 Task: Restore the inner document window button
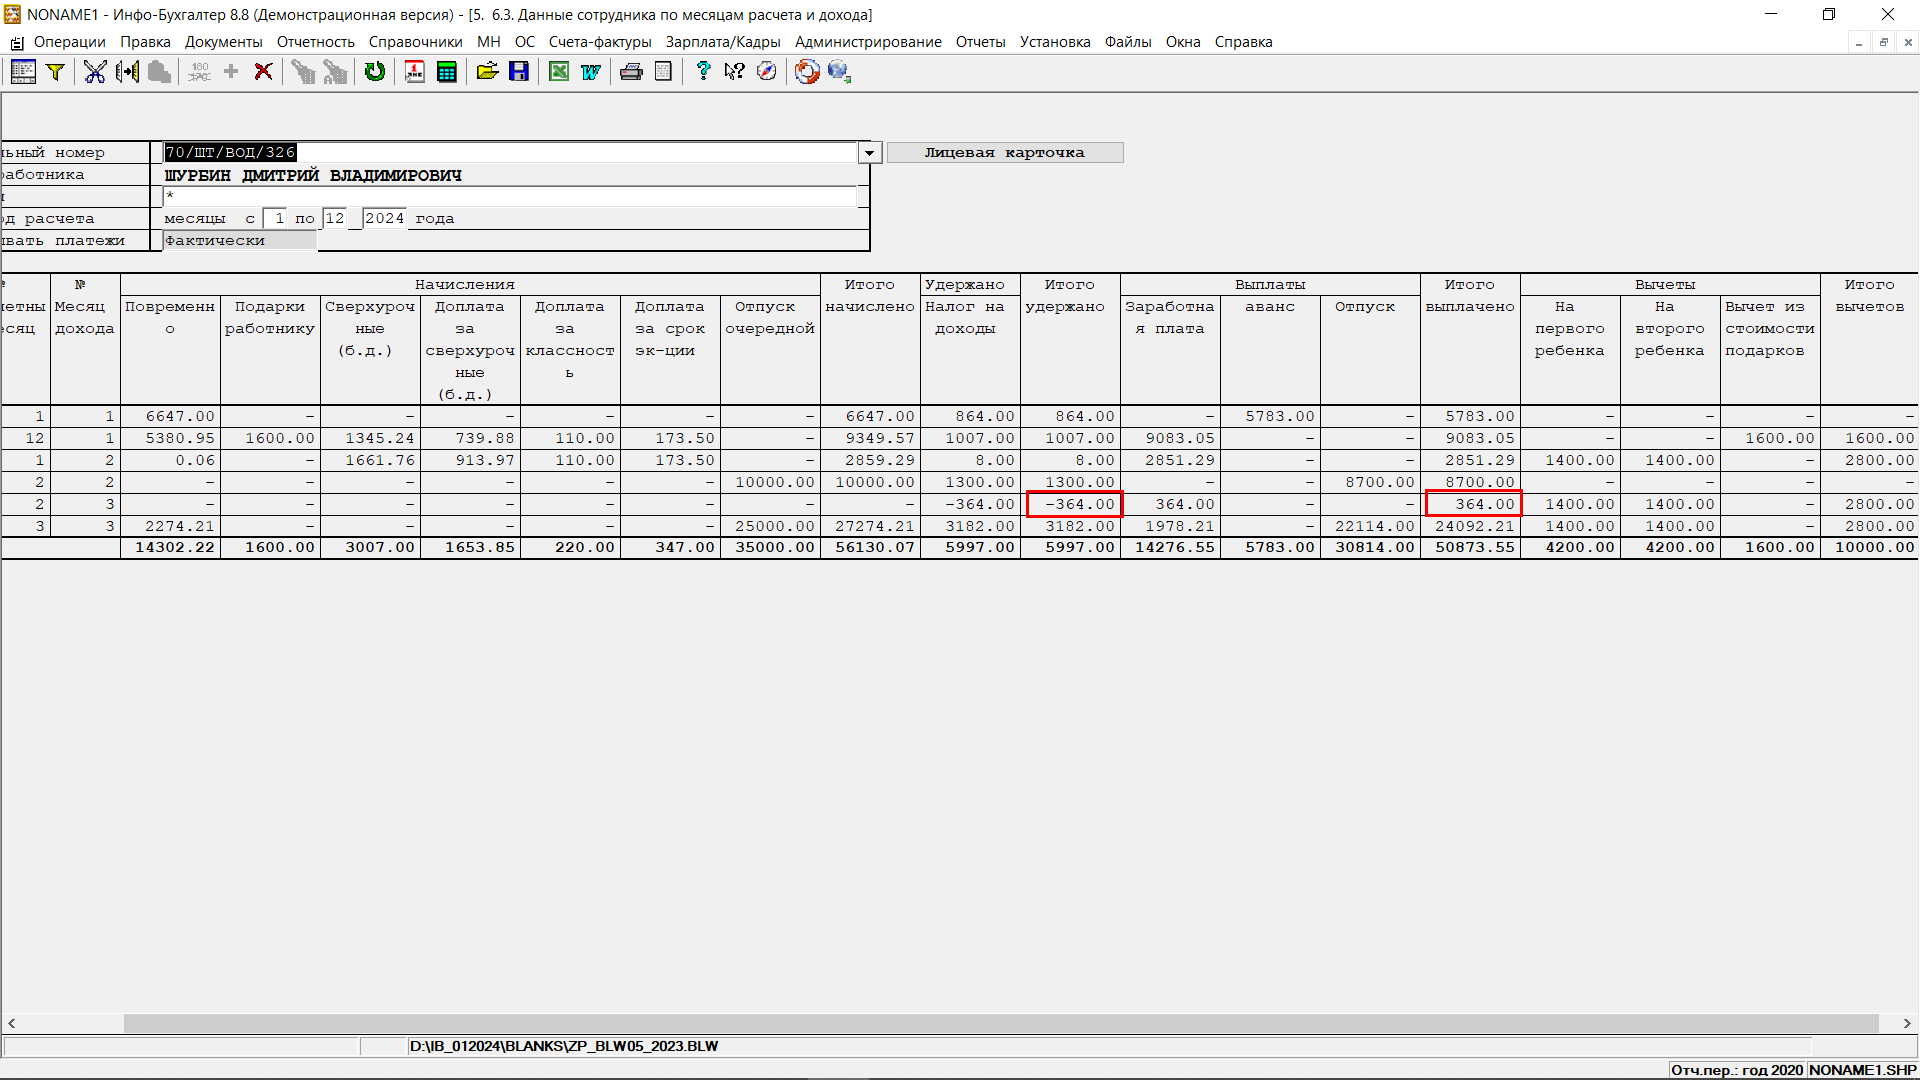coord(1883,42)
